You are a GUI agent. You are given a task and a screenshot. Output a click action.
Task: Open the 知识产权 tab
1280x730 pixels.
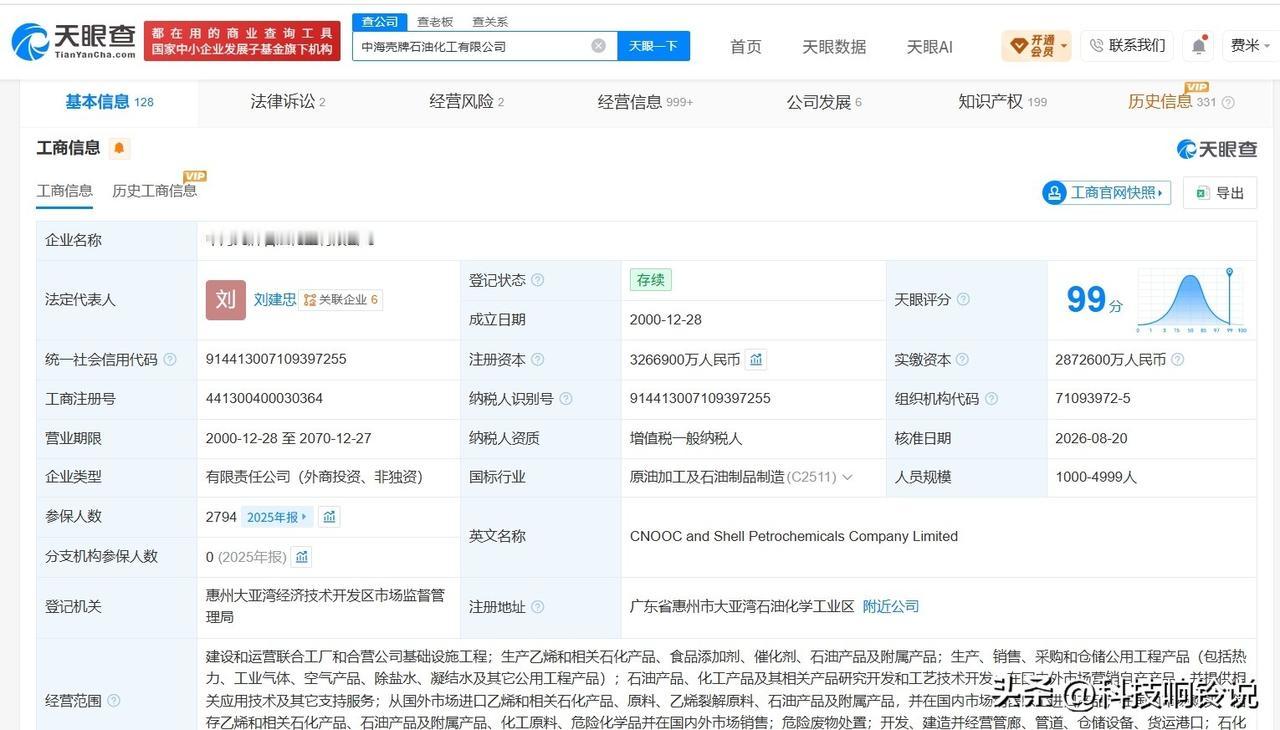(x=1003, y=102)
